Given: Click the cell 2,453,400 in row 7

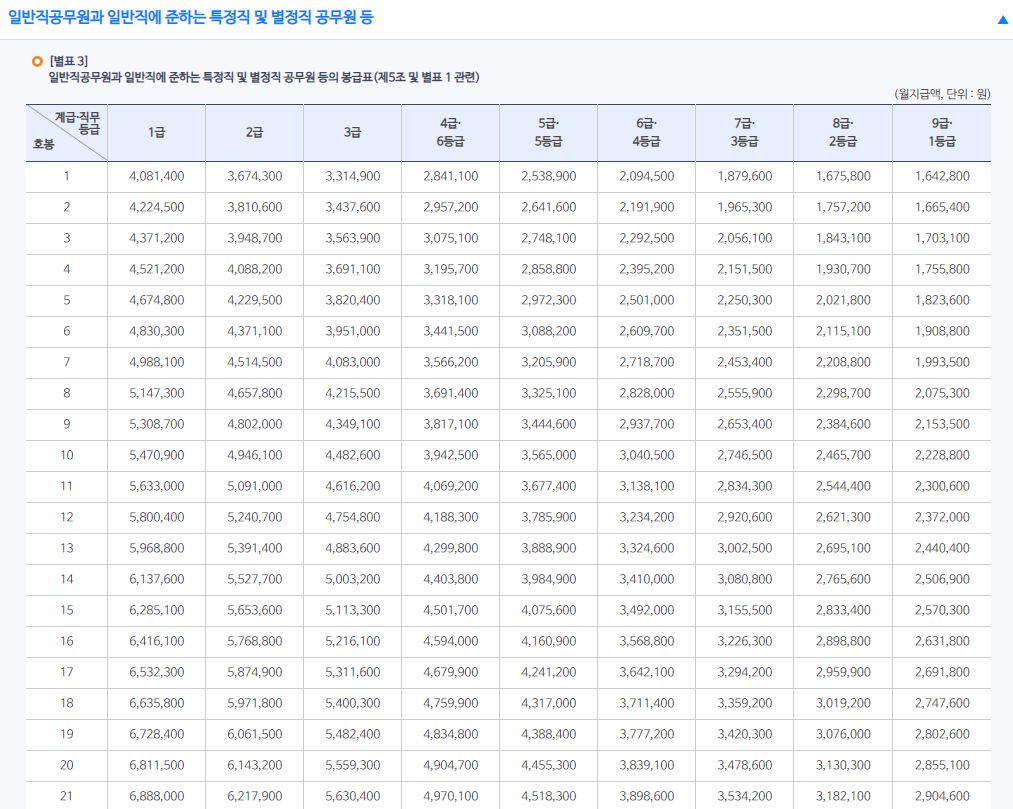Looking at the screenshot, I should [x=744, y=362].
